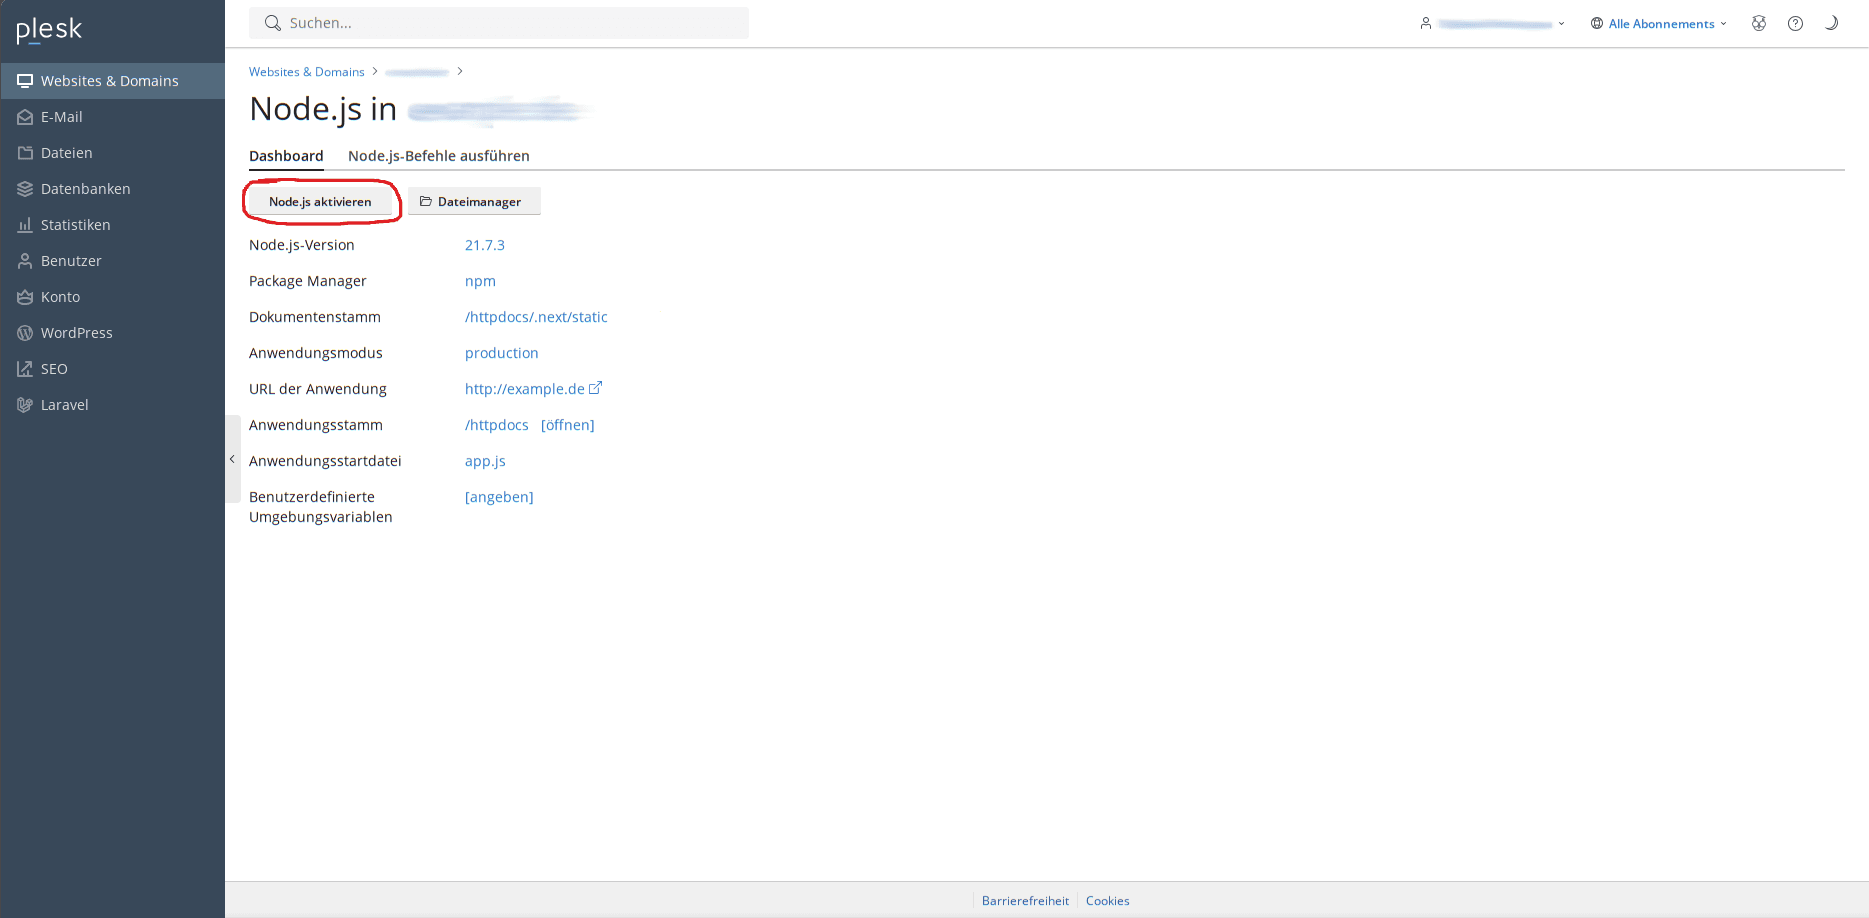Click the production application mode link
Screen dimensions: 1869x918
point(502,353)
